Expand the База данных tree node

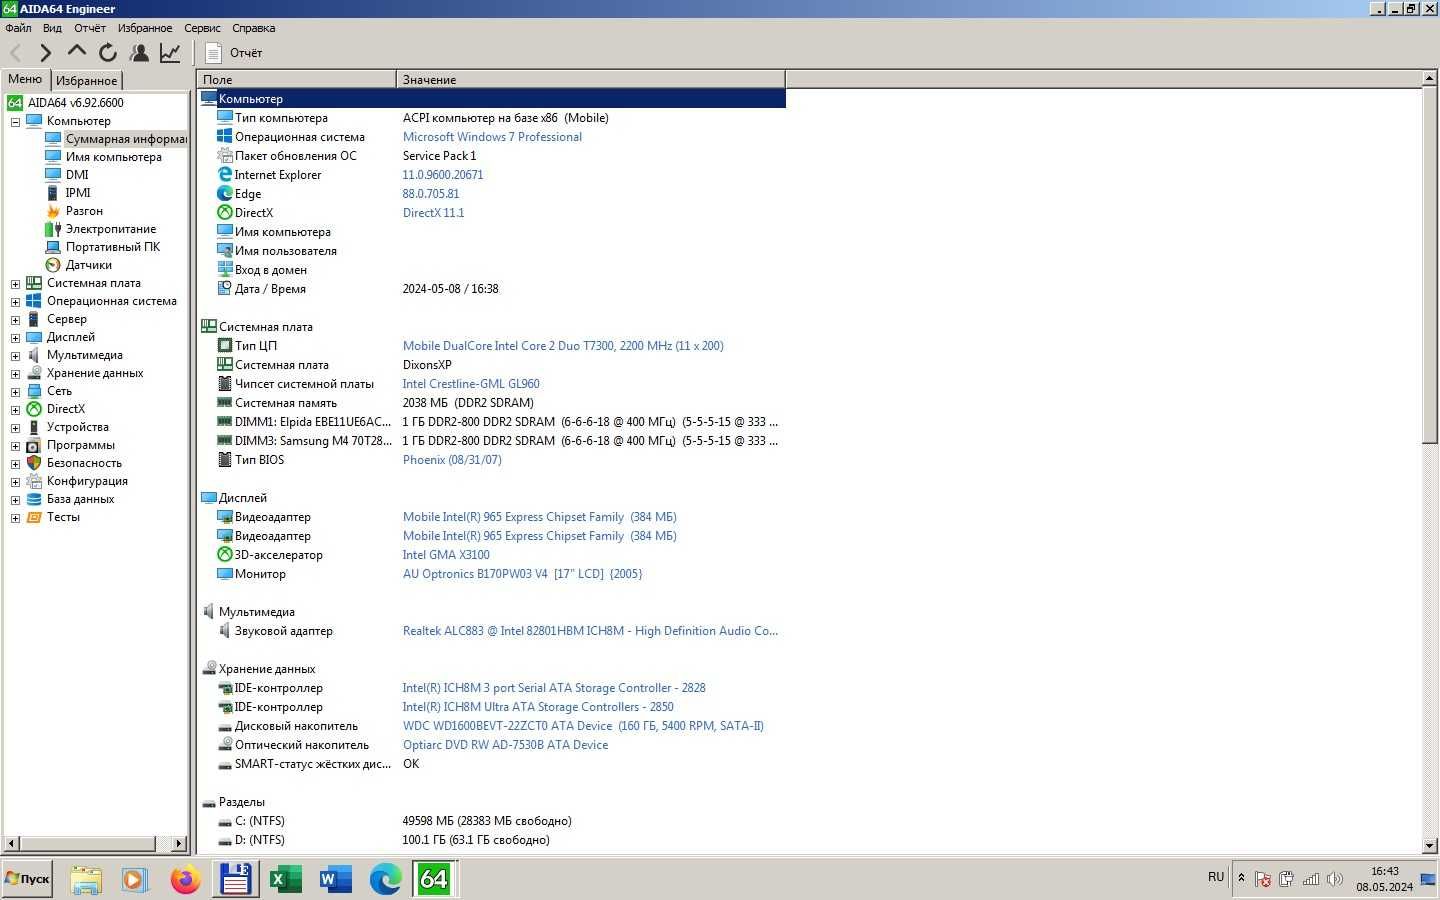(15, 500)
